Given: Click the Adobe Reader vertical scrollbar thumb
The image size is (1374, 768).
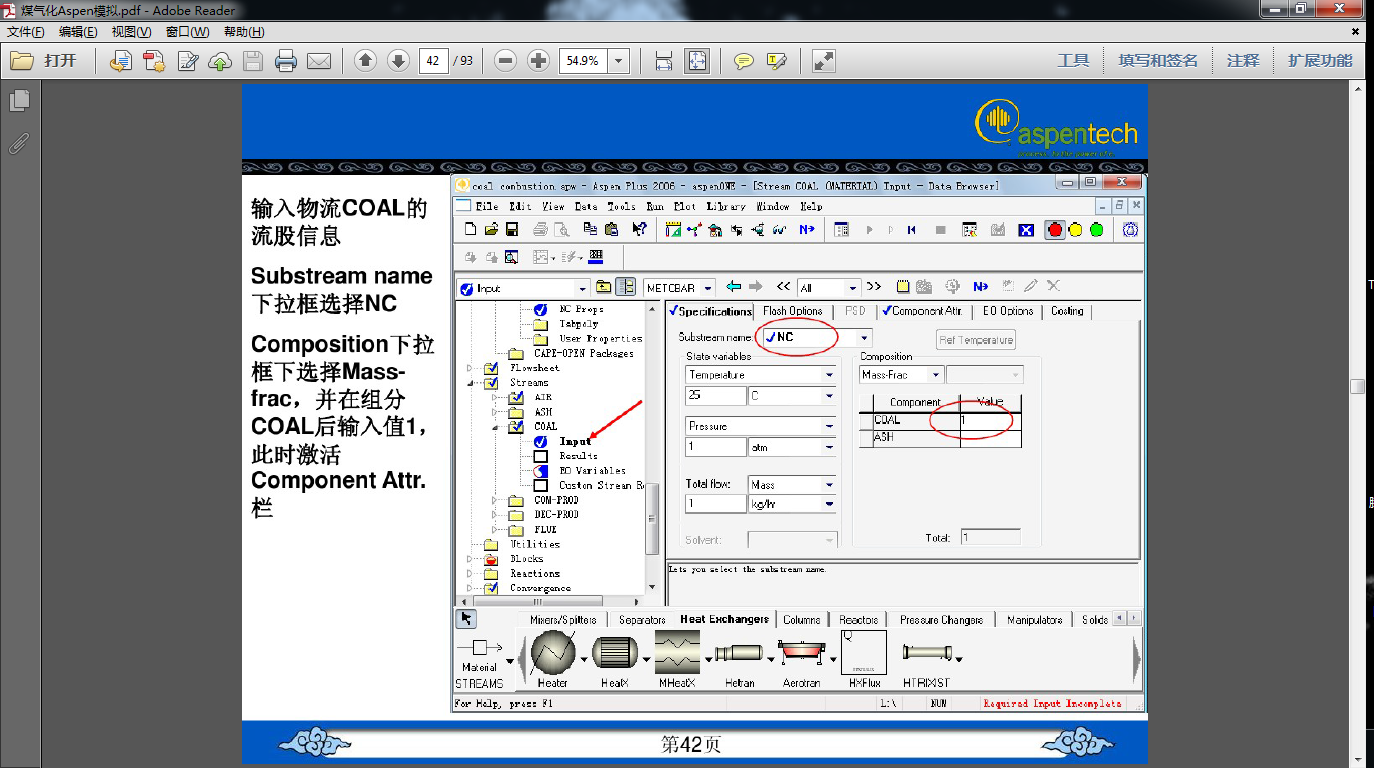Looking at the screenshot, I should pyautogui.click(x=1357, y=387).
